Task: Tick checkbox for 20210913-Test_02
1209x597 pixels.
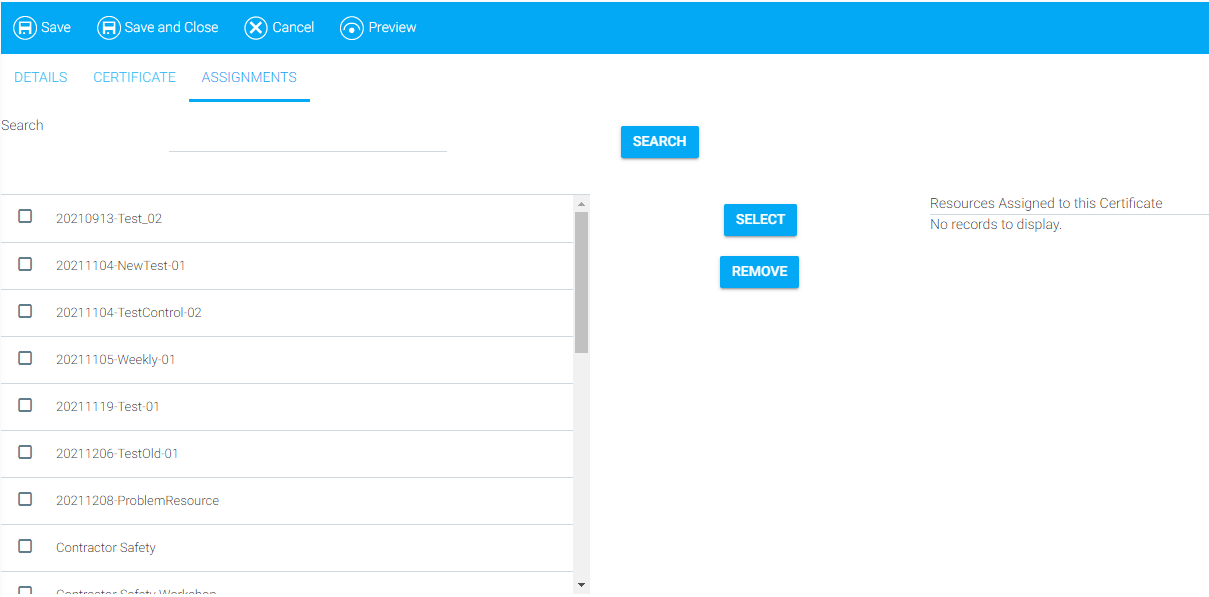Action: 25,216
